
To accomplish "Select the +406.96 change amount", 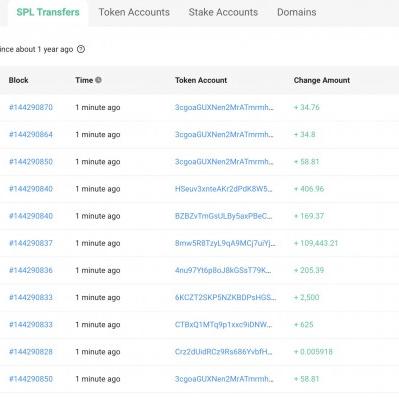I will pos(309,189).
